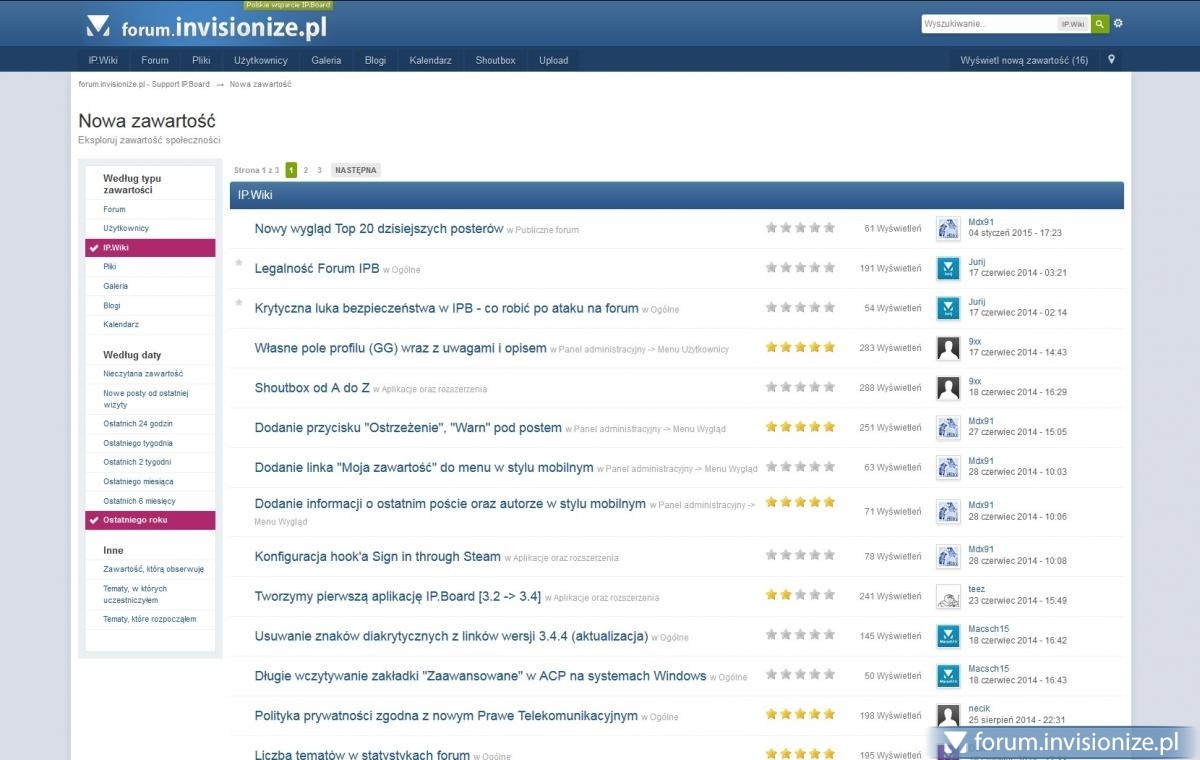Go to page 3 of results
Image resolution: width=1200 pixels, height=760 pixels.
click(x=319, y=170)
